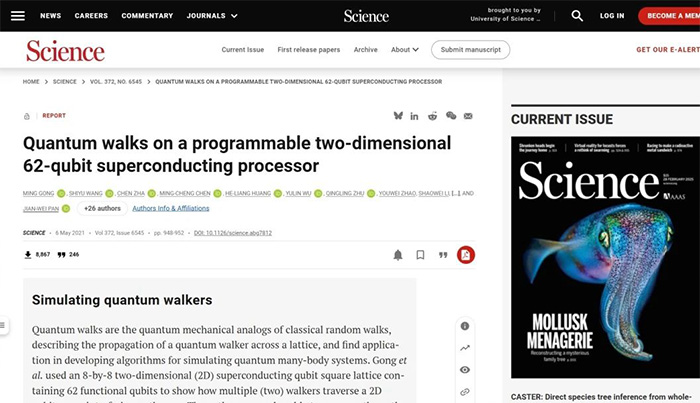Click ORCID icon next to Ming-Cheng Chen
The height and width of the screenshot is (403, 700).
point(217,193)
